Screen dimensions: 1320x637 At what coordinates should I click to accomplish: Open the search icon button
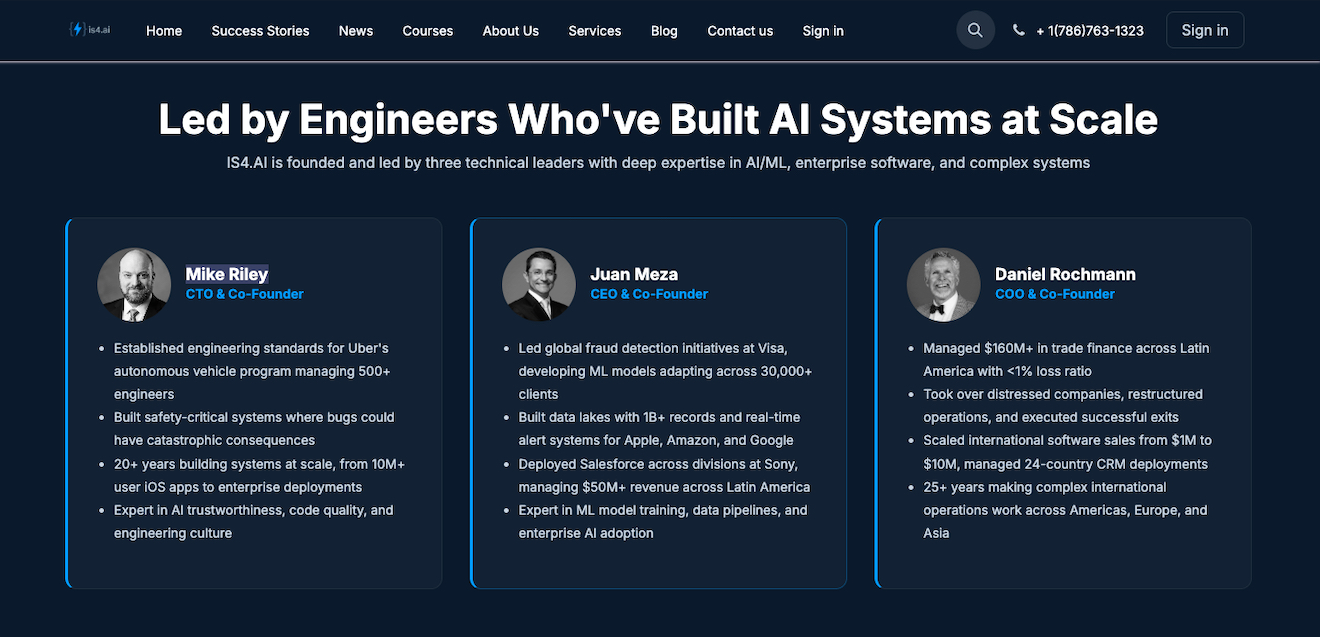pos(975,30)
